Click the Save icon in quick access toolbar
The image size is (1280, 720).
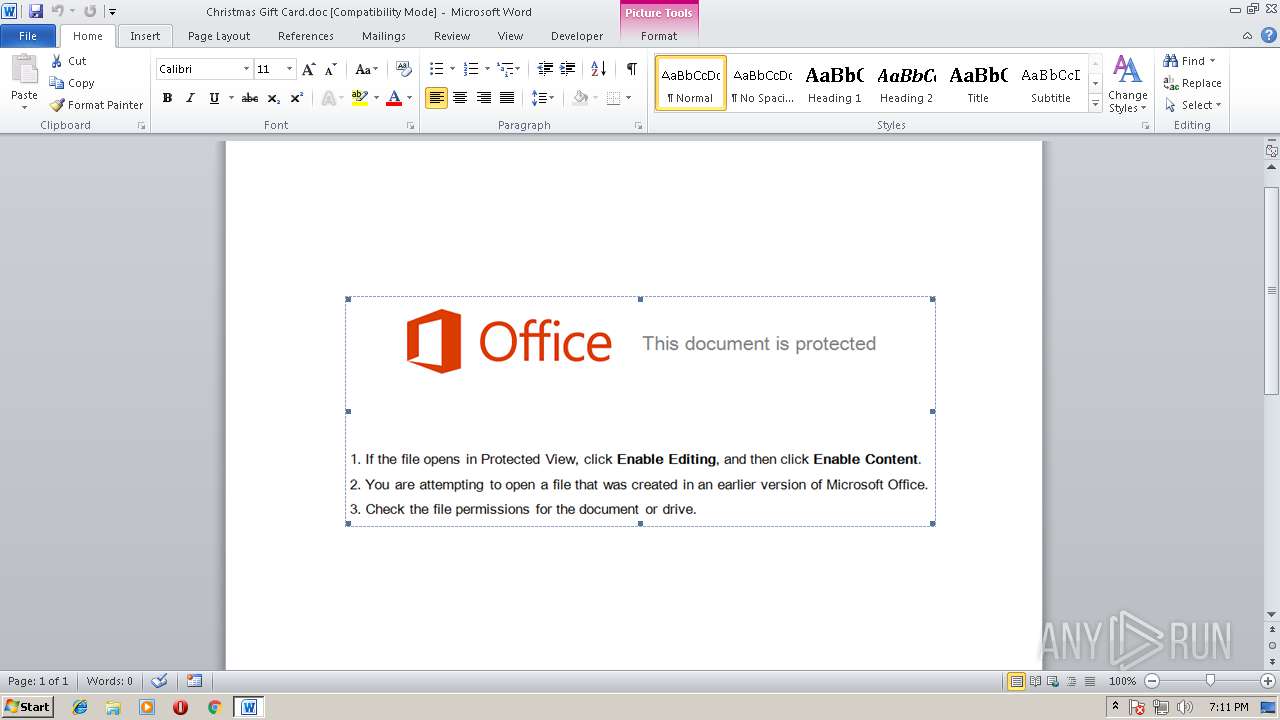(36, 11)
